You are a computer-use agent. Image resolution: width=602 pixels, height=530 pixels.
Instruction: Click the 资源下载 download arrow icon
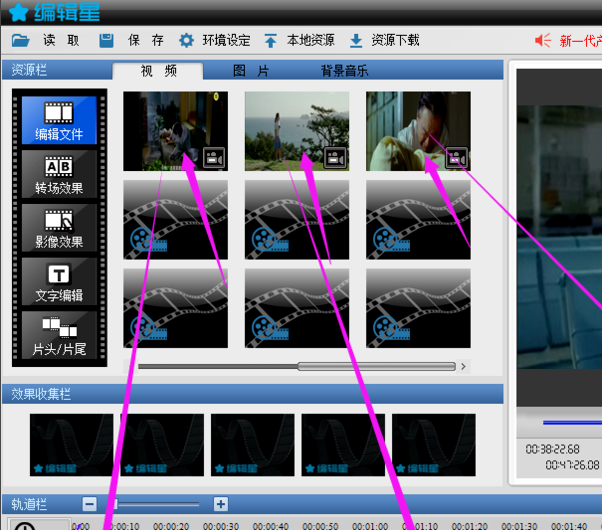[x=356, y=40]
